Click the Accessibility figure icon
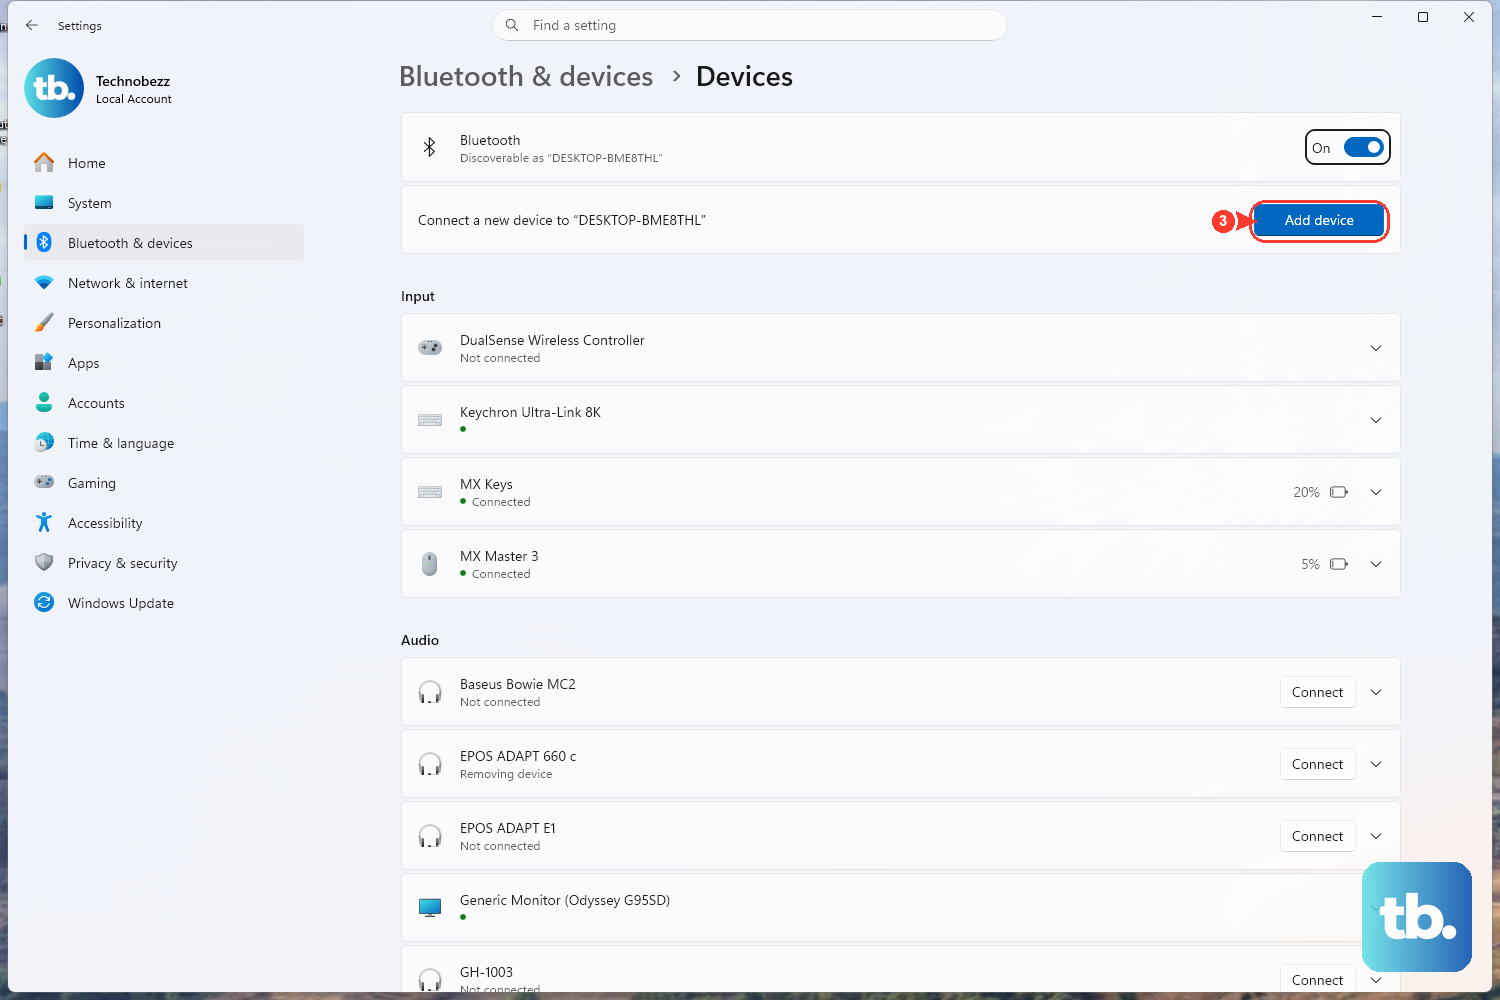1500x1000 pixels. (44, 522)
